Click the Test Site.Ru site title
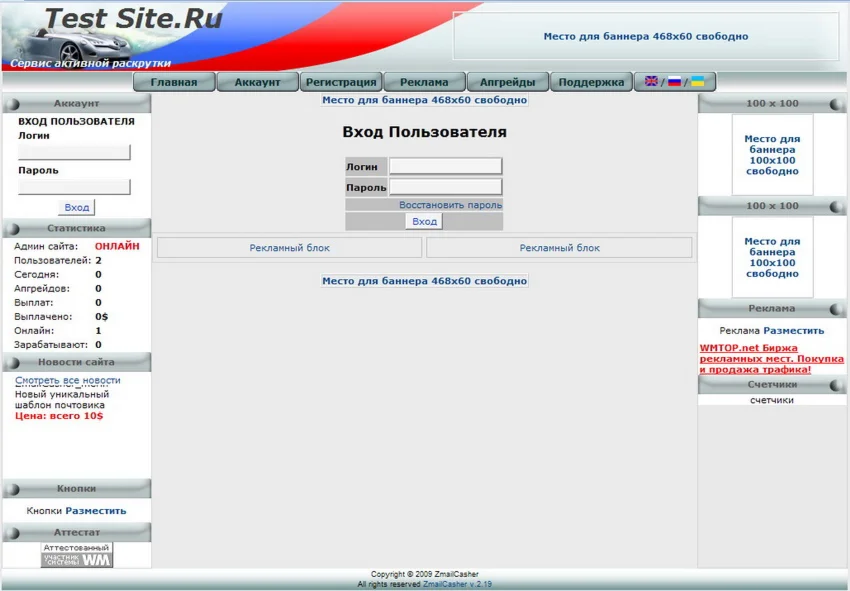The width and height of the screenshot is (850, 591). (x=133, y=18)
